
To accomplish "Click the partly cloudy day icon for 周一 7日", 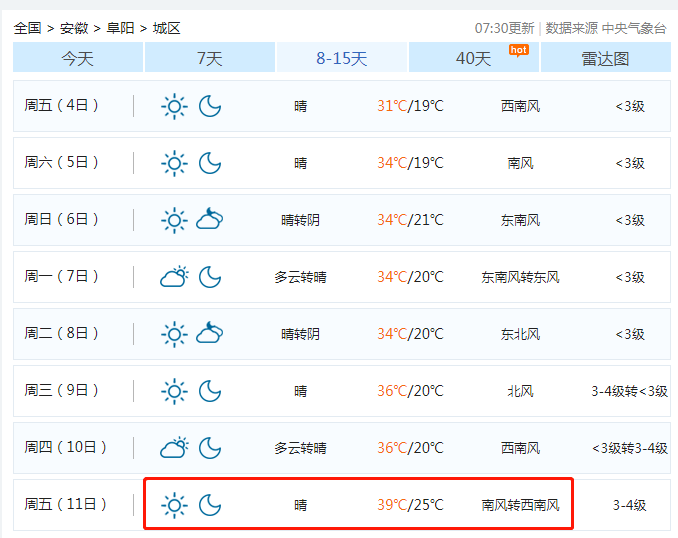I will [x=174, y=277].
